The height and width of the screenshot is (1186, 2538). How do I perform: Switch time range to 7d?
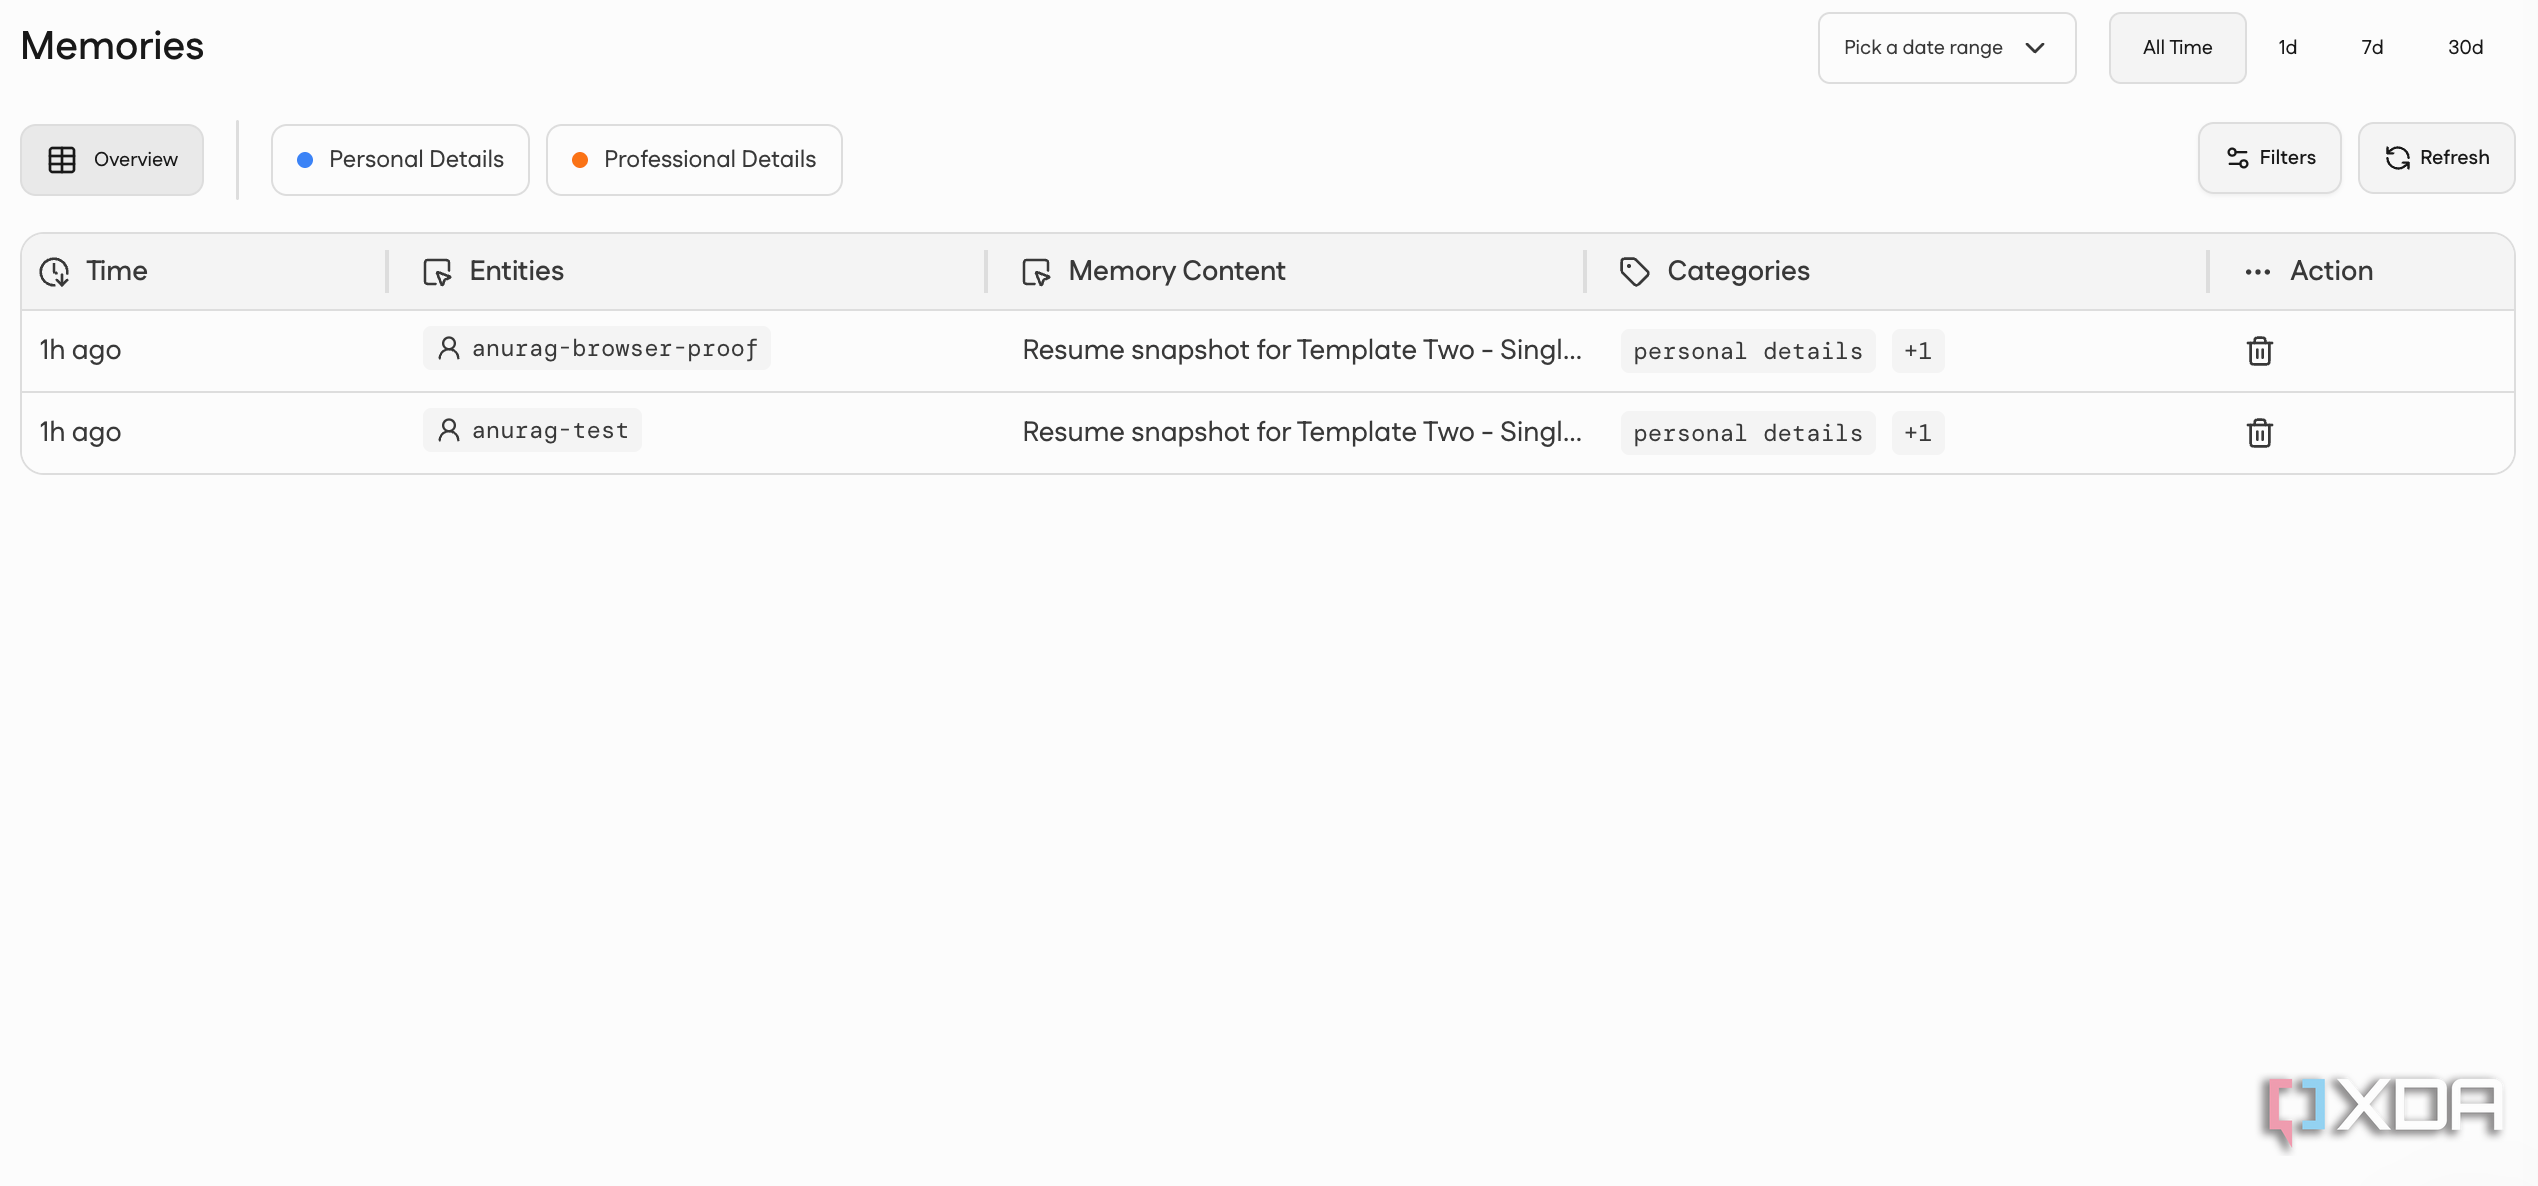click(2372, 48)
